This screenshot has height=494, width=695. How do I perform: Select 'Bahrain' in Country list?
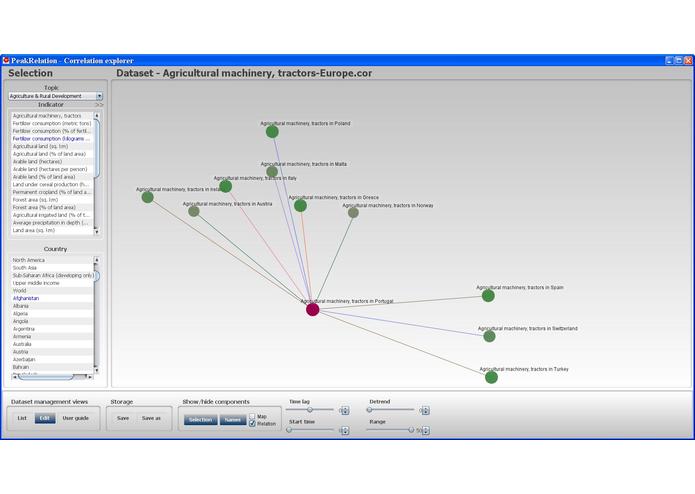point(52,367)
